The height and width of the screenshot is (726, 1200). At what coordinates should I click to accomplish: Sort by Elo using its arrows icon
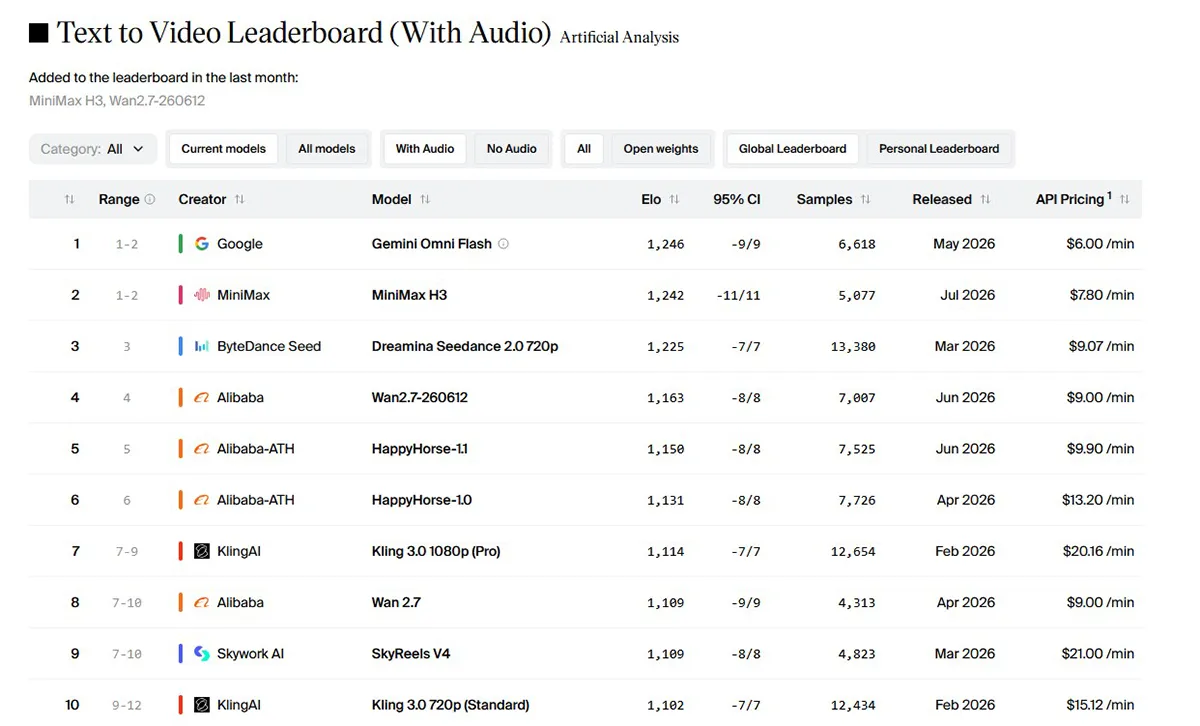[x=674, y=199]
